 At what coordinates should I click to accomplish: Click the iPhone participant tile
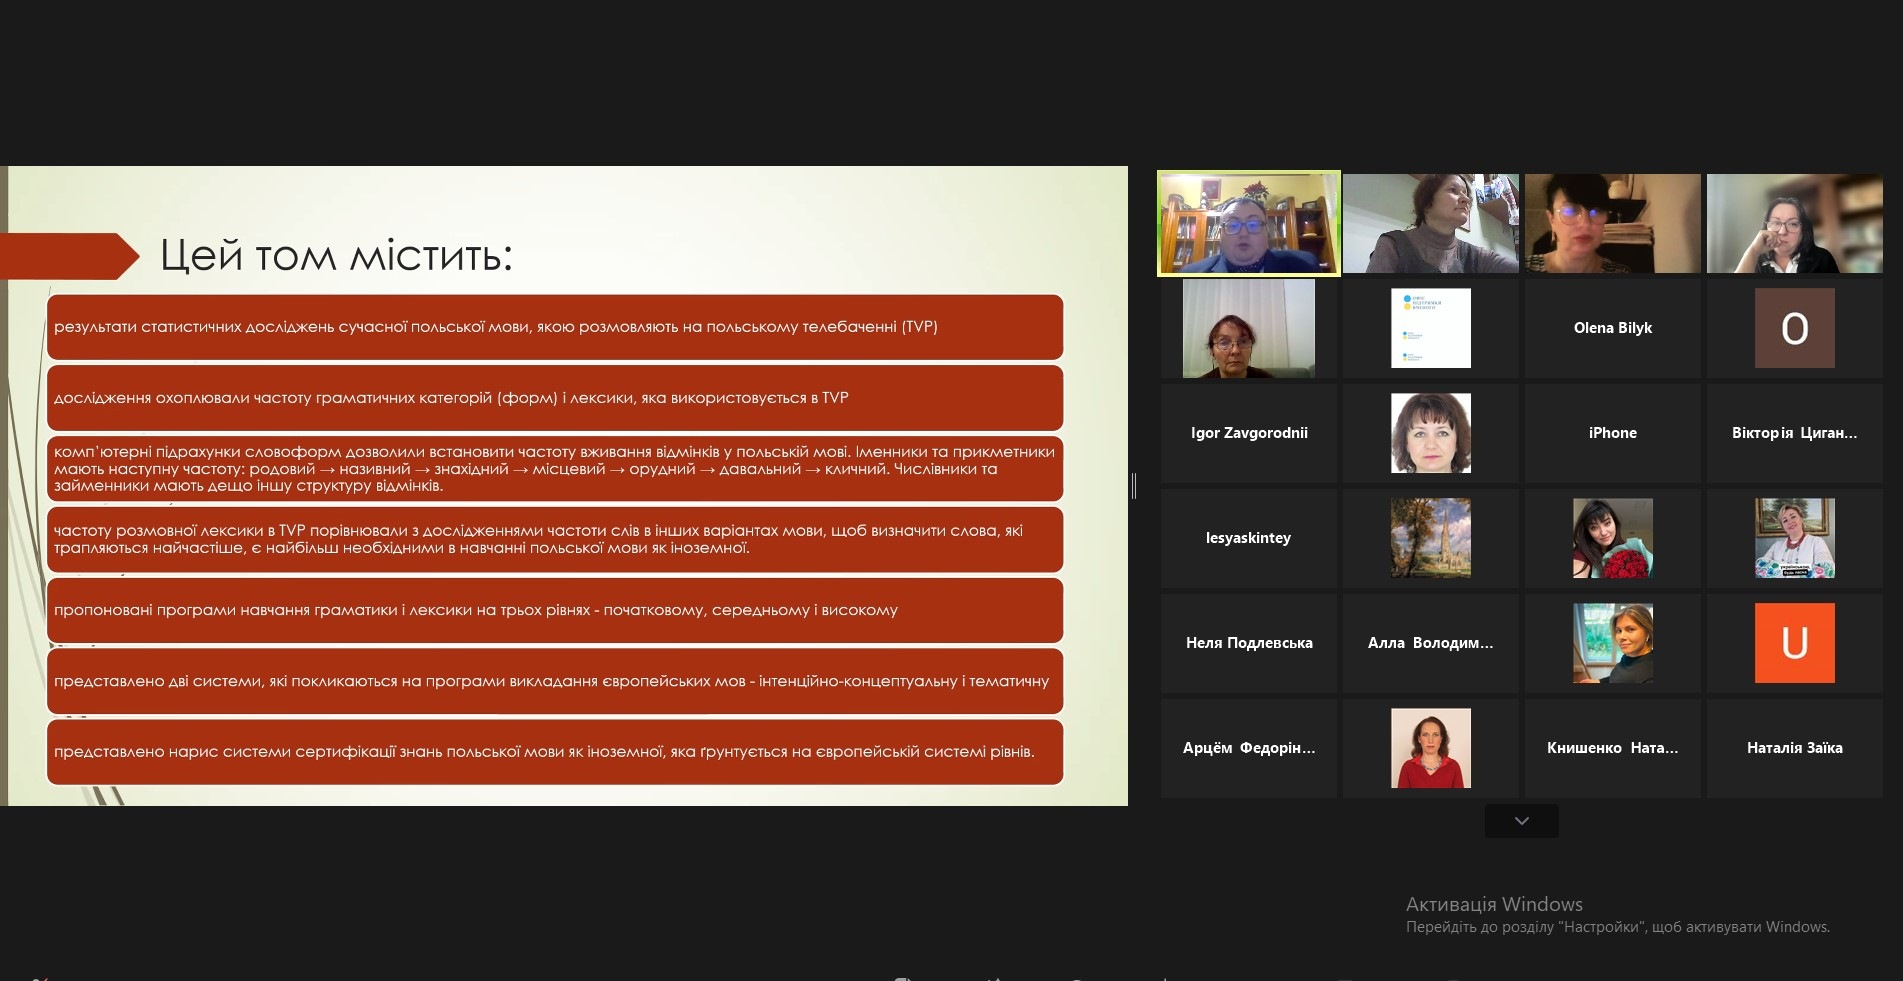tap(1612, 433)
